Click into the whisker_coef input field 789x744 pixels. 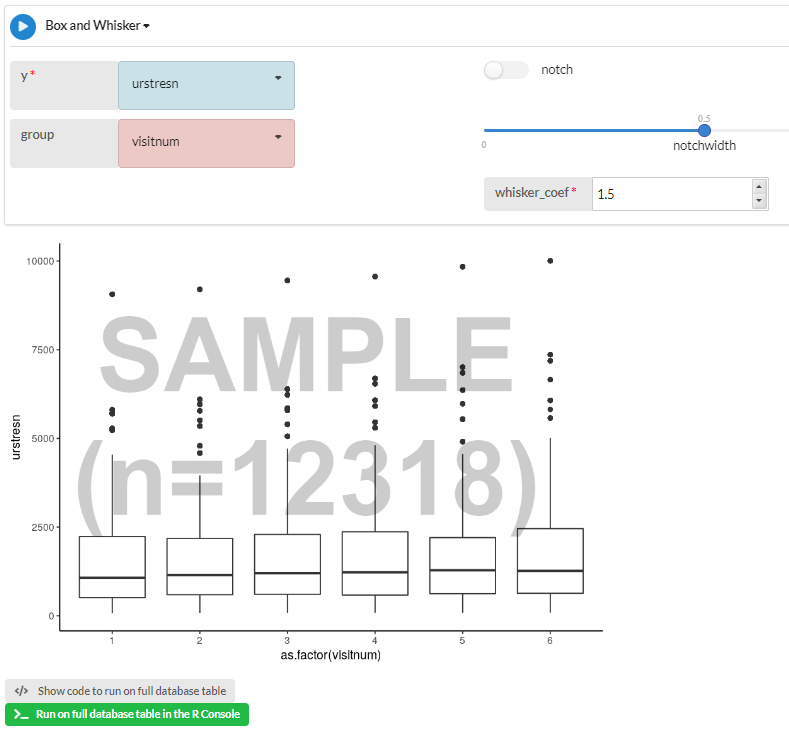coord(670,194)
